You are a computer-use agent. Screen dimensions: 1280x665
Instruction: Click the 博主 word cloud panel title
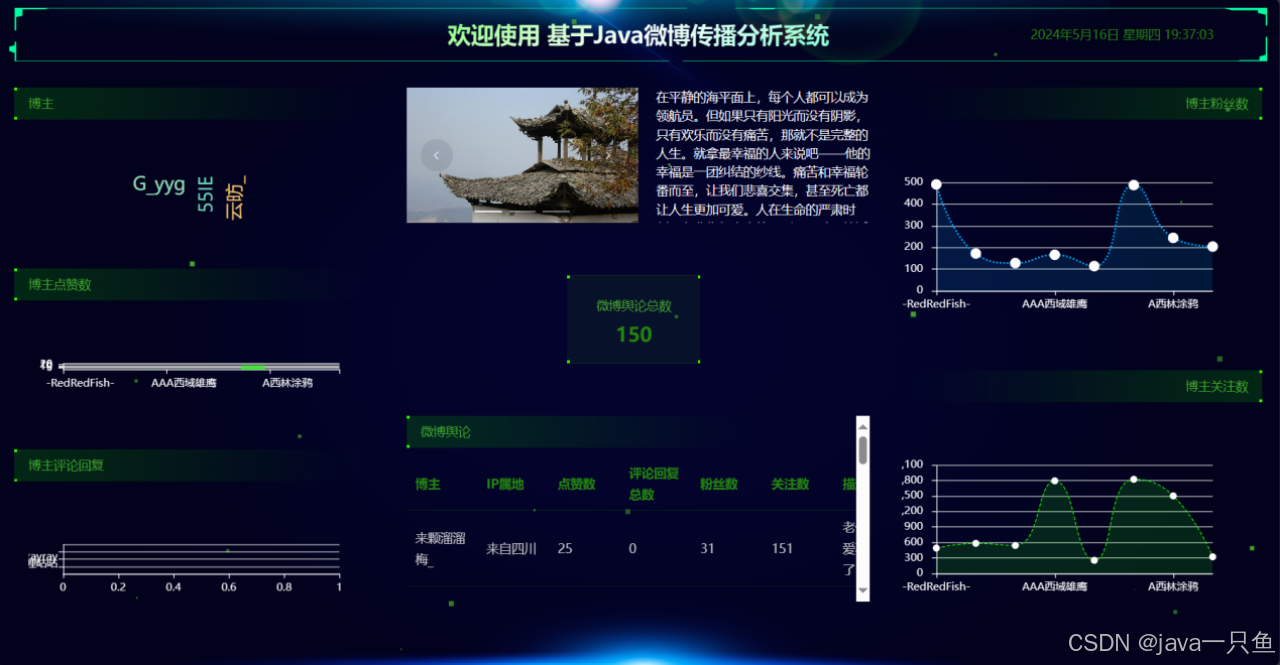pos(41,104)
